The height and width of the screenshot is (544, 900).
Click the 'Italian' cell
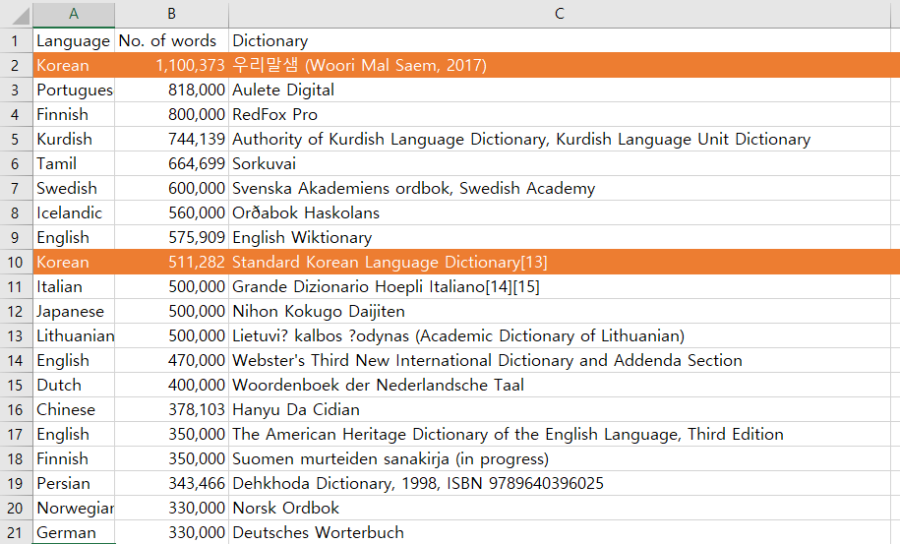point(73,287)
